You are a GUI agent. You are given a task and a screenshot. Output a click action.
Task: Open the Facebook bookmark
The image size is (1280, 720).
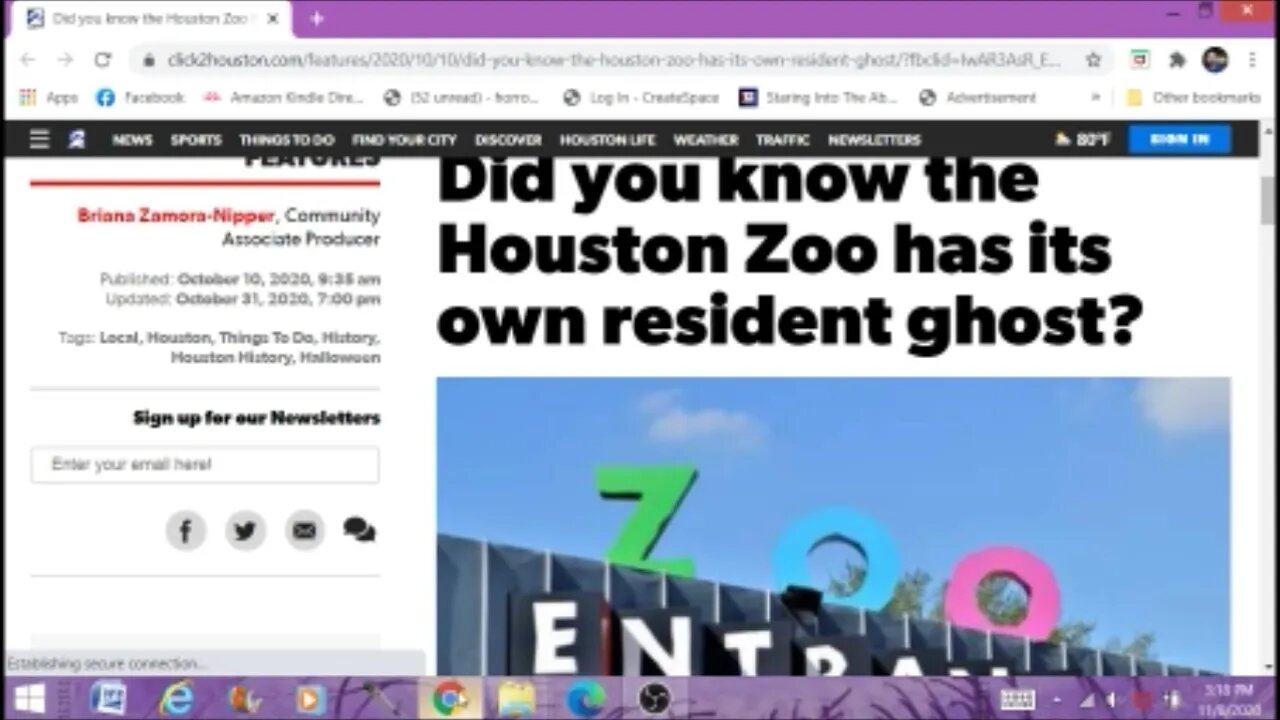coord(140,98)
